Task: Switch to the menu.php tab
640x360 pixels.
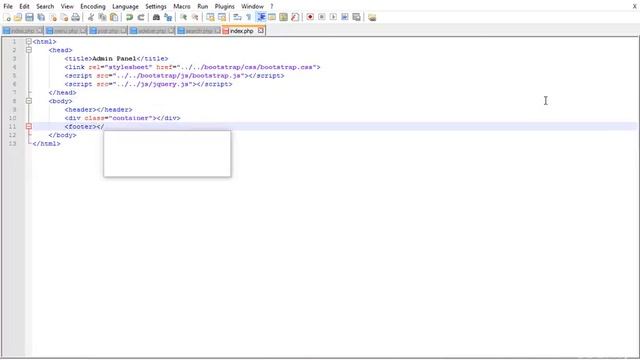Action: click(x=65, y=31)
